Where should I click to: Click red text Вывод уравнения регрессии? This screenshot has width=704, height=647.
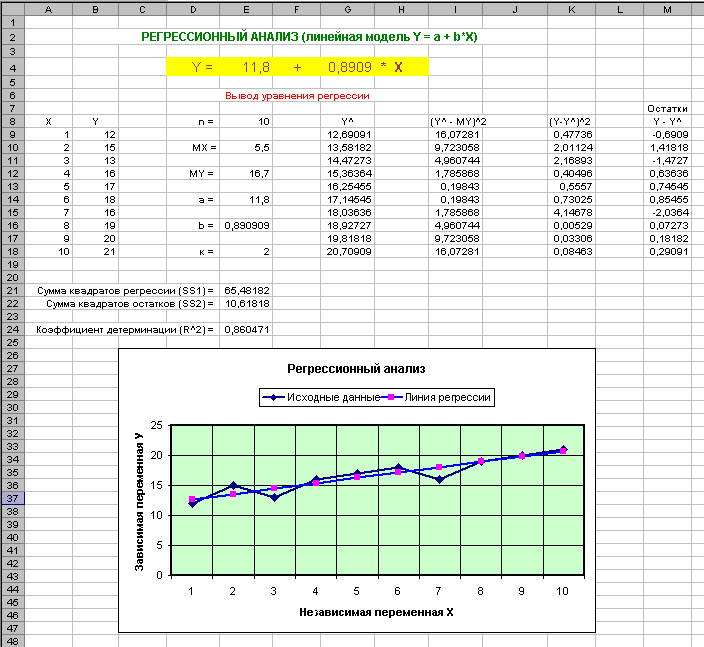297,96
